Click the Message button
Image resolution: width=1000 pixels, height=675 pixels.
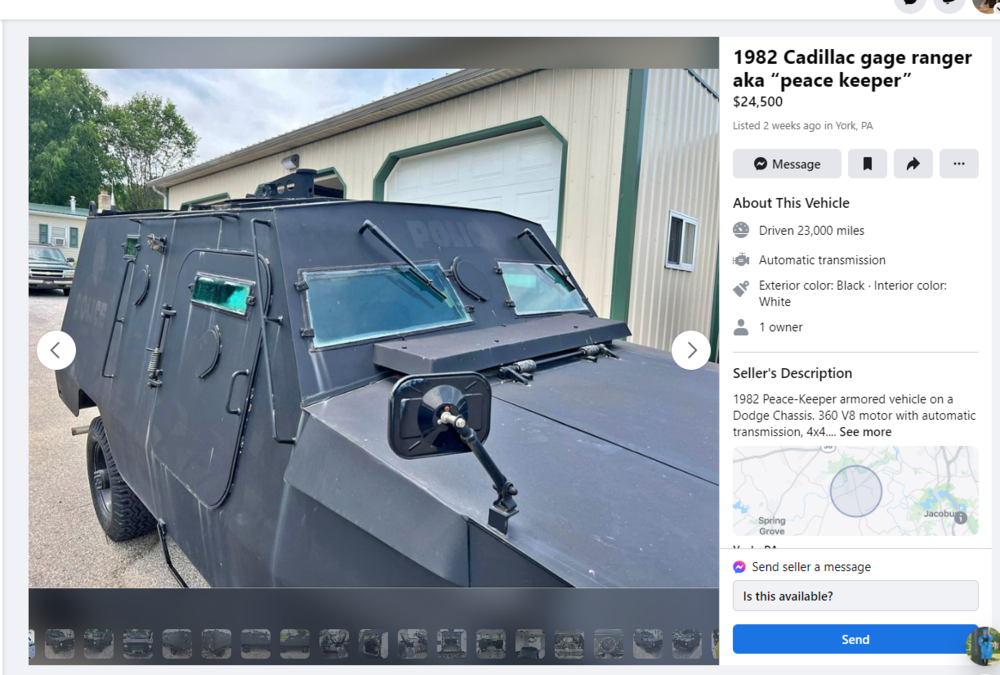[786, 164]
